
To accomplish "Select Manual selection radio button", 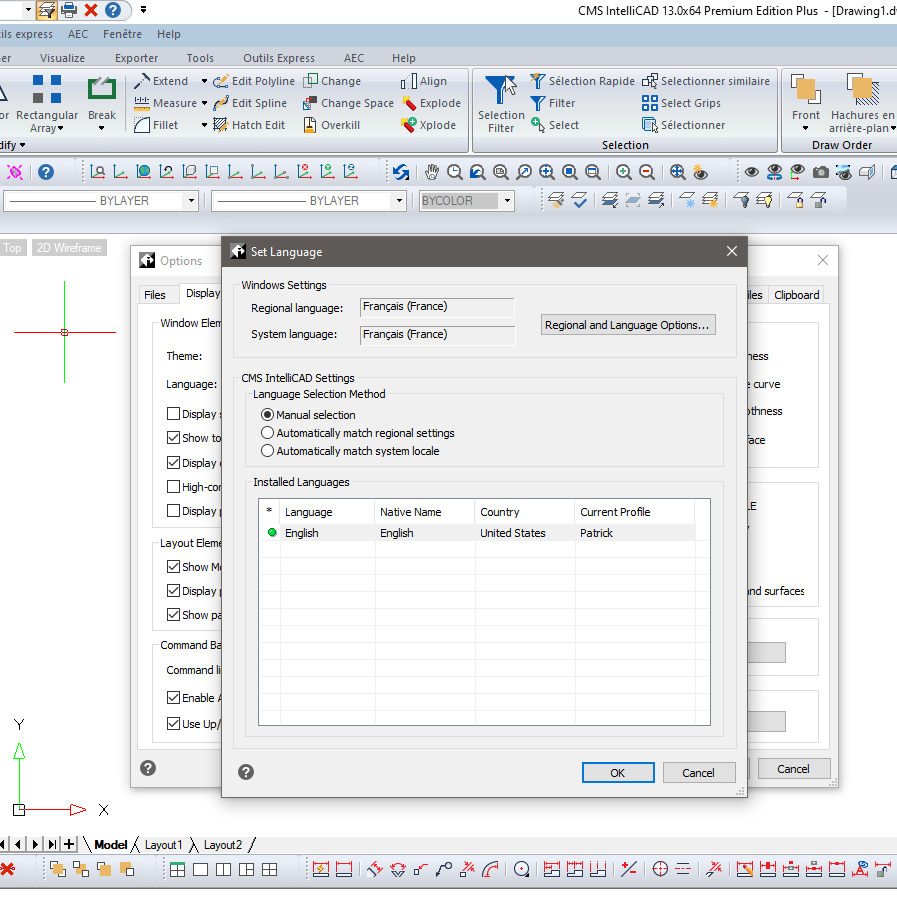I will pyautogui.click(x=268, y=415).
